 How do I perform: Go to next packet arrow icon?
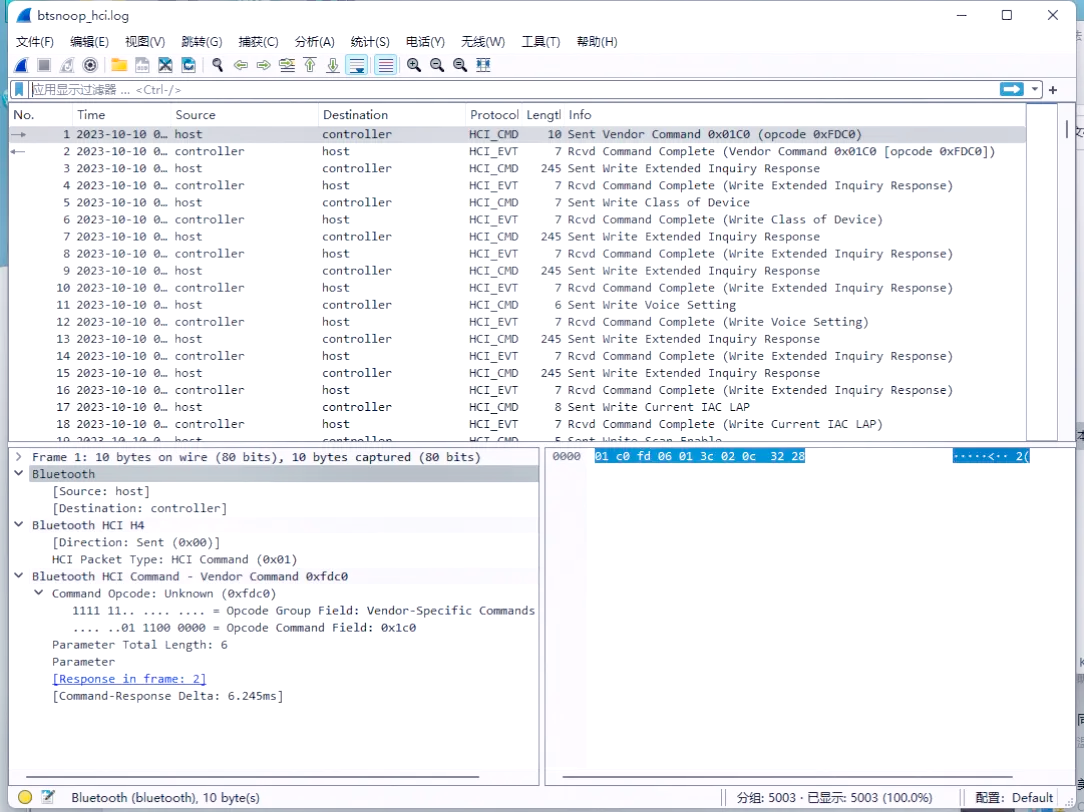[263, 65]
